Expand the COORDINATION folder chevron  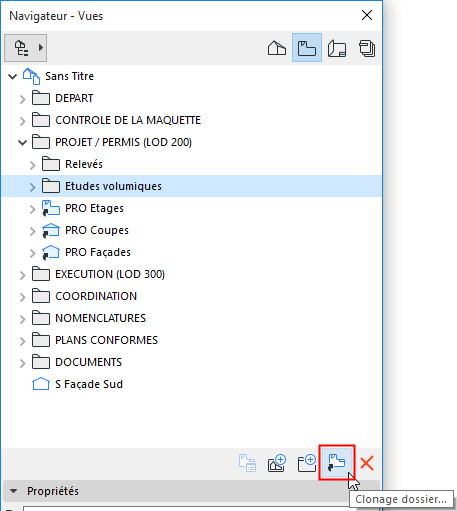[x=22, y=297]
